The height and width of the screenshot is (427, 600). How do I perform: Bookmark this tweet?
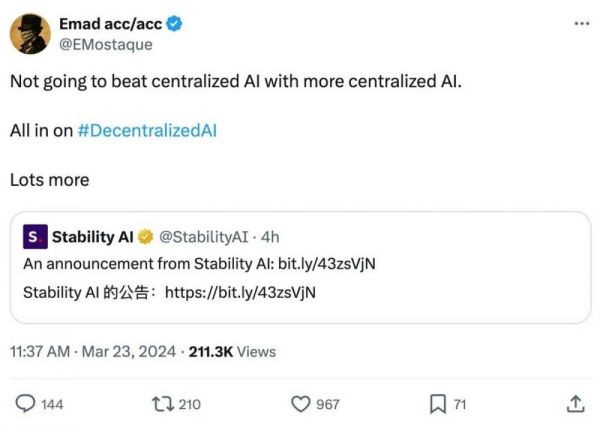[437, 403]
